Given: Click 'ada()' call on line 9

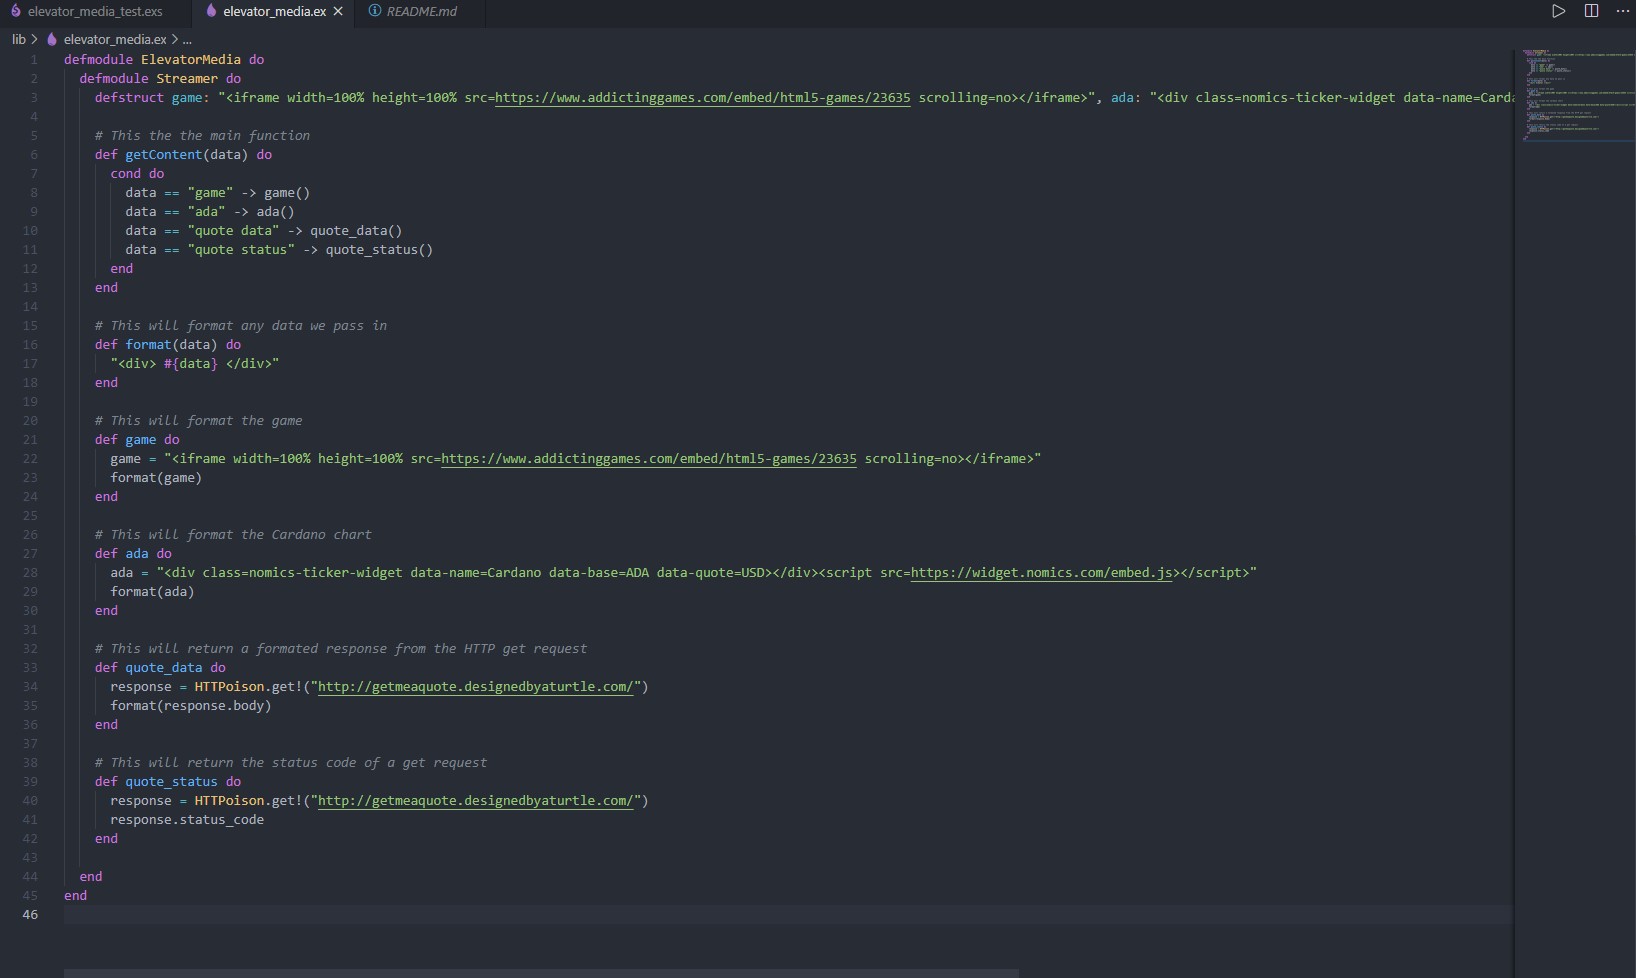Looking at the screenshot, I should [275, 212].
